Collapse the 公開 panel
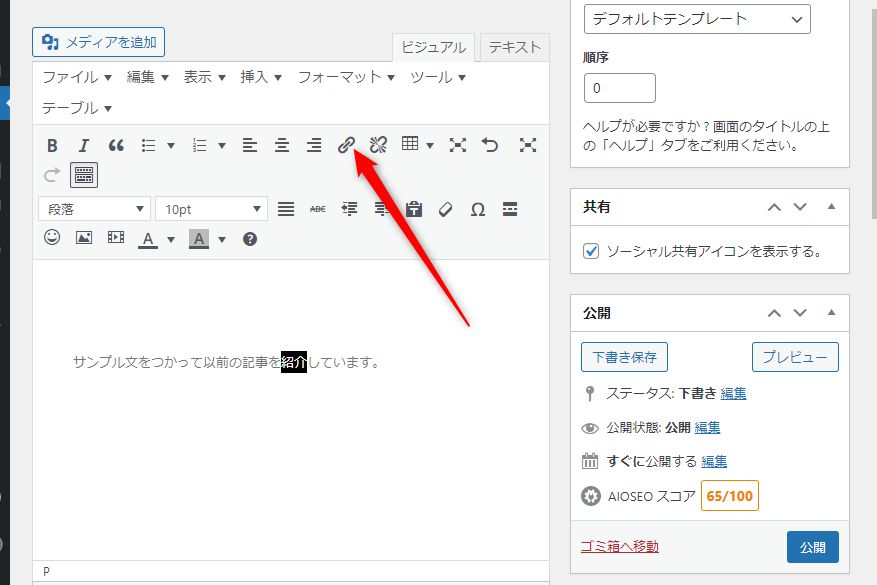Screen dimensions: 877x585 pyautogui.click(x=831, y=313)
